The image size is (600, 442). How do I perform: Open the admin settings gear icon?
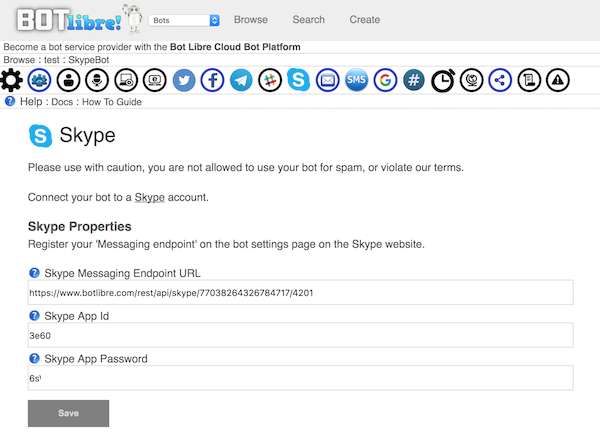11,80
